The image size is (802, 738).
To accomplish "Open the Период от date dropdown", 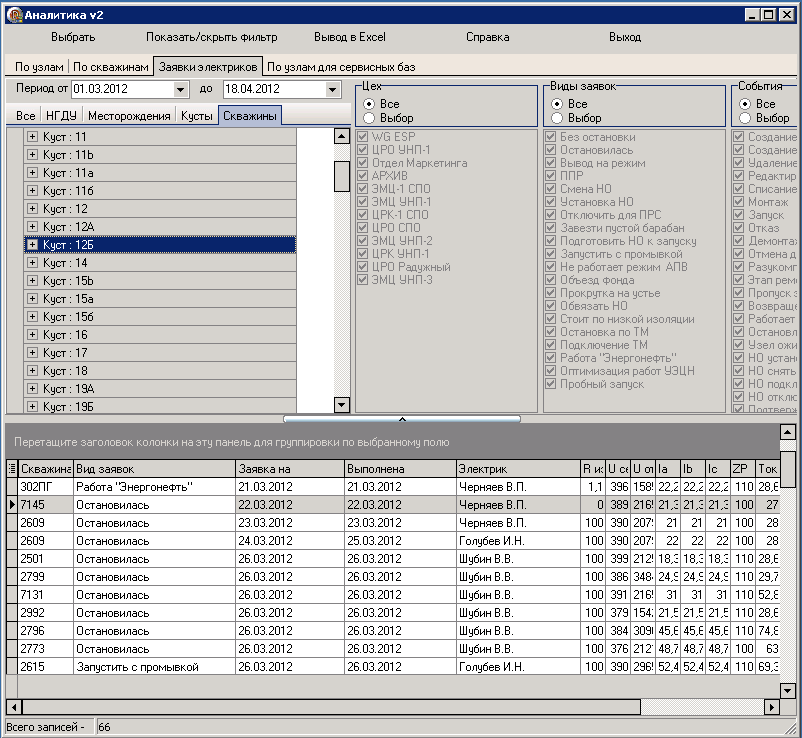I will [x=180, y=90].
